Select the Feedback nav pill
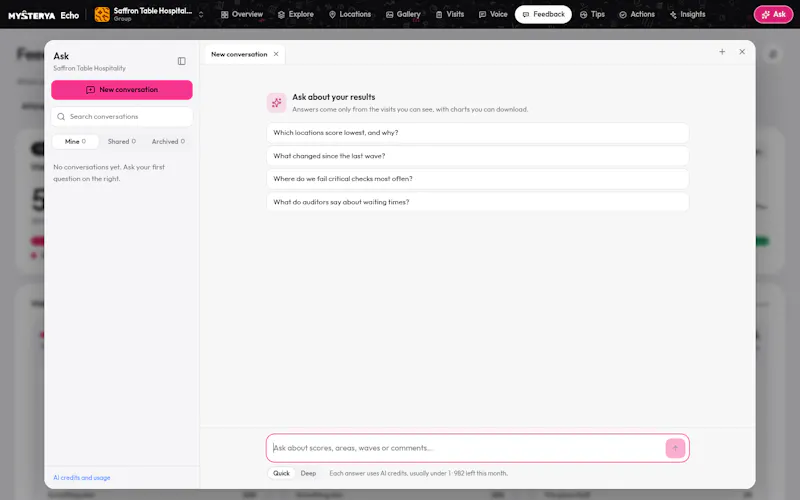The height and width of the screenshot is (500, 800). coord(543,14)
